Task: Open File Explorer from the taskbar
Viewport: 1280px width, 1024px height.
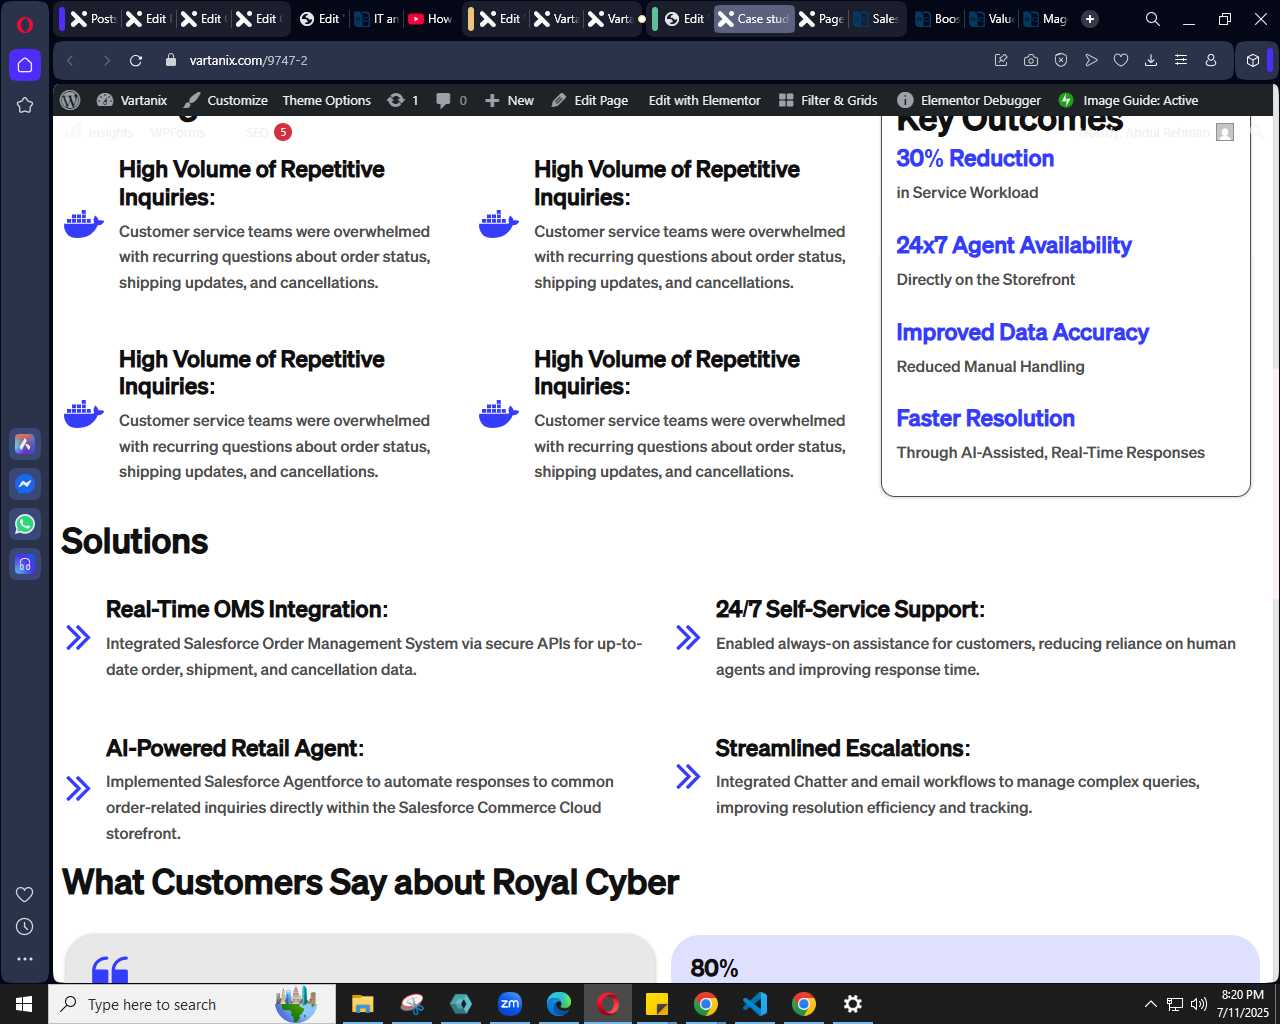Action: pyautogui.click(x=362, y=1004)
